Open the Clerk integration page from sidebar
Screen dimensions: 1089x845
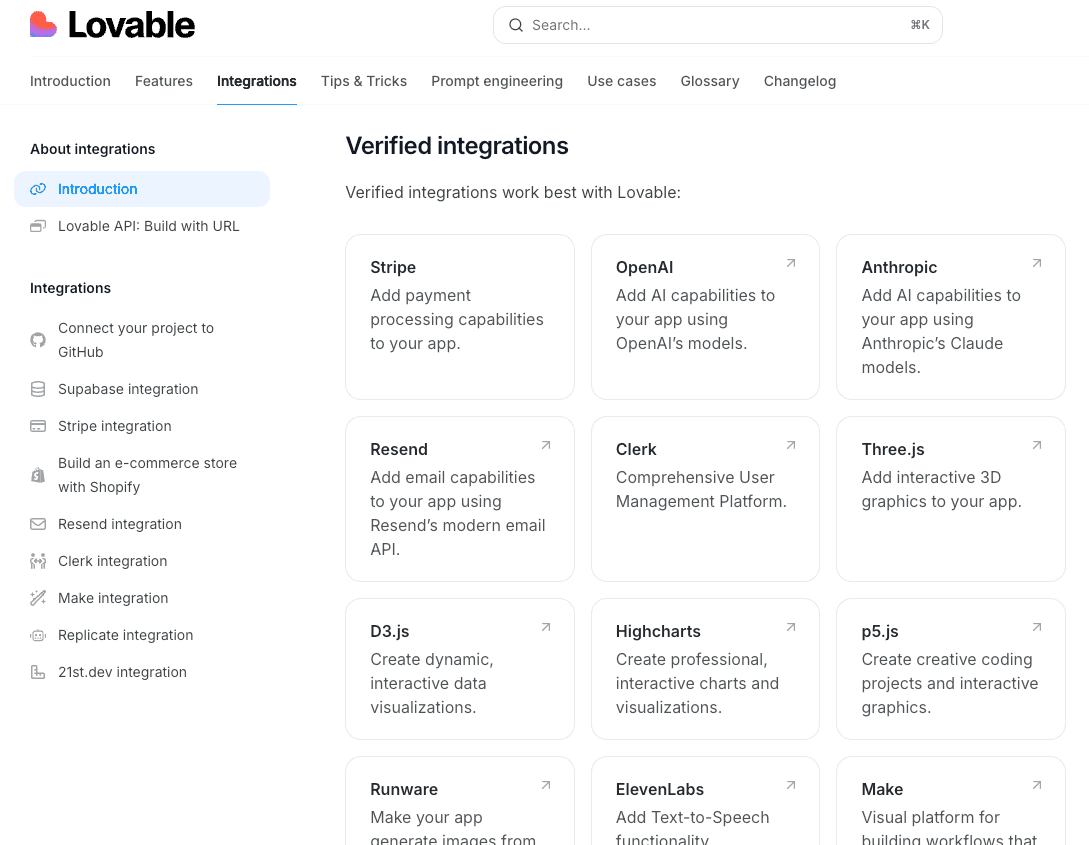coord(112,561)
